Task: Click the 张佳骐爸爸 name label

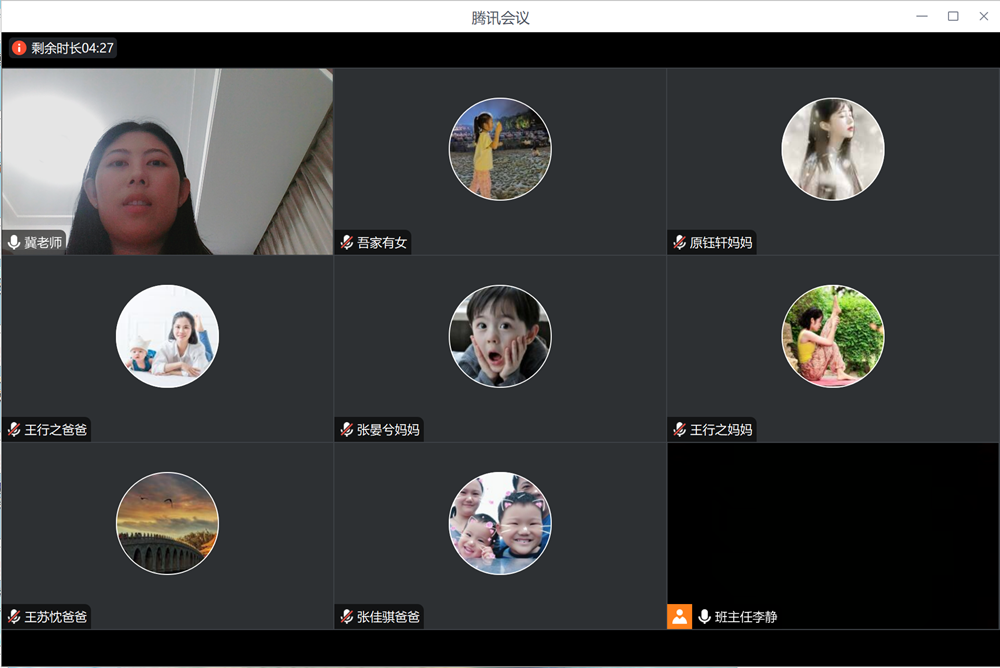Action: pos(388,616)
